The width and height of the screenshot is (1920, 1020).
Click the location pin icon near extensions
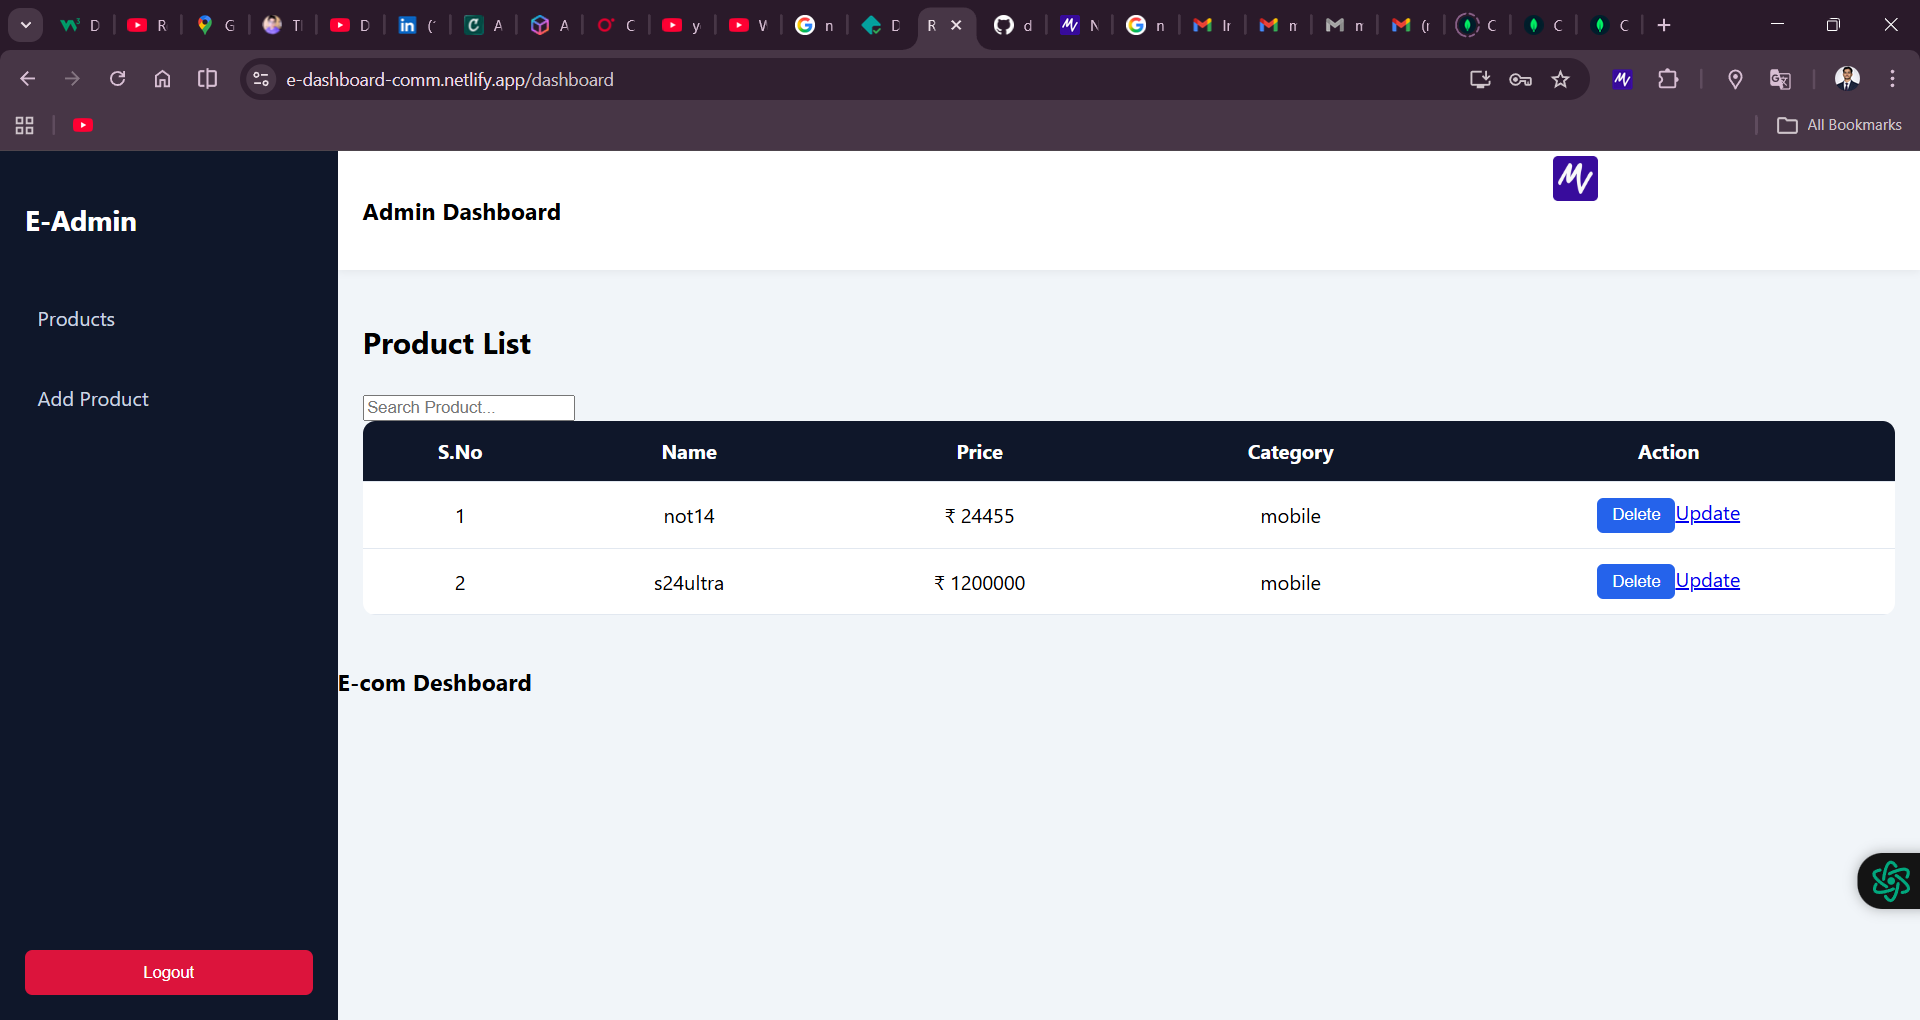1735,79
